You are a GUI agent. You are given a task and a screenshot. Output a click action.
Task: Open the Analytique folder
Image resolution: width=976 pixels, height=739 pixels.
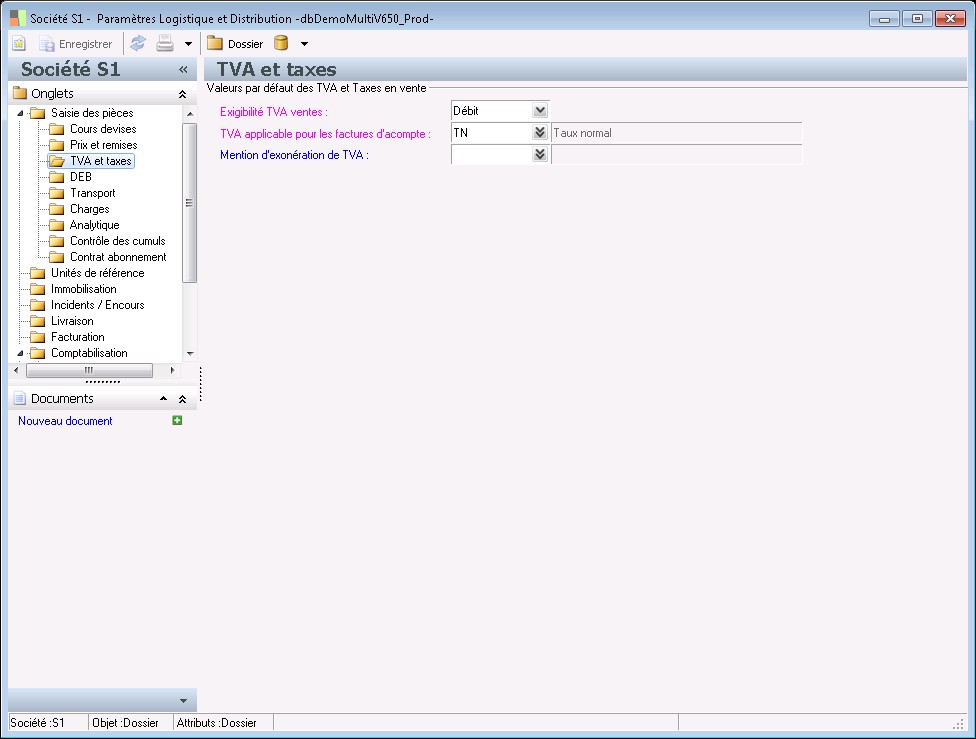tap(84, 225)
